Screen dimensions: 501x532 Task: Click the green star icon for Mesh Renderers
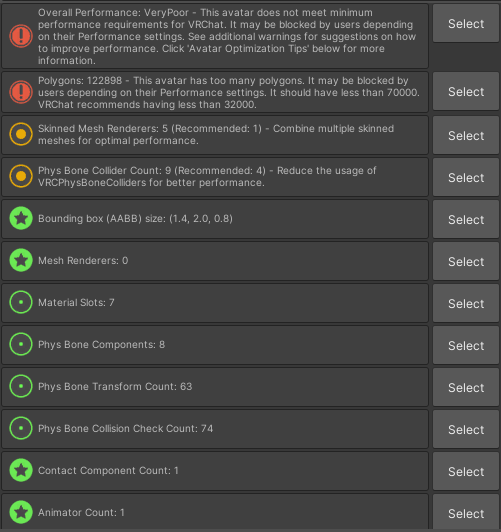[21, 260]
